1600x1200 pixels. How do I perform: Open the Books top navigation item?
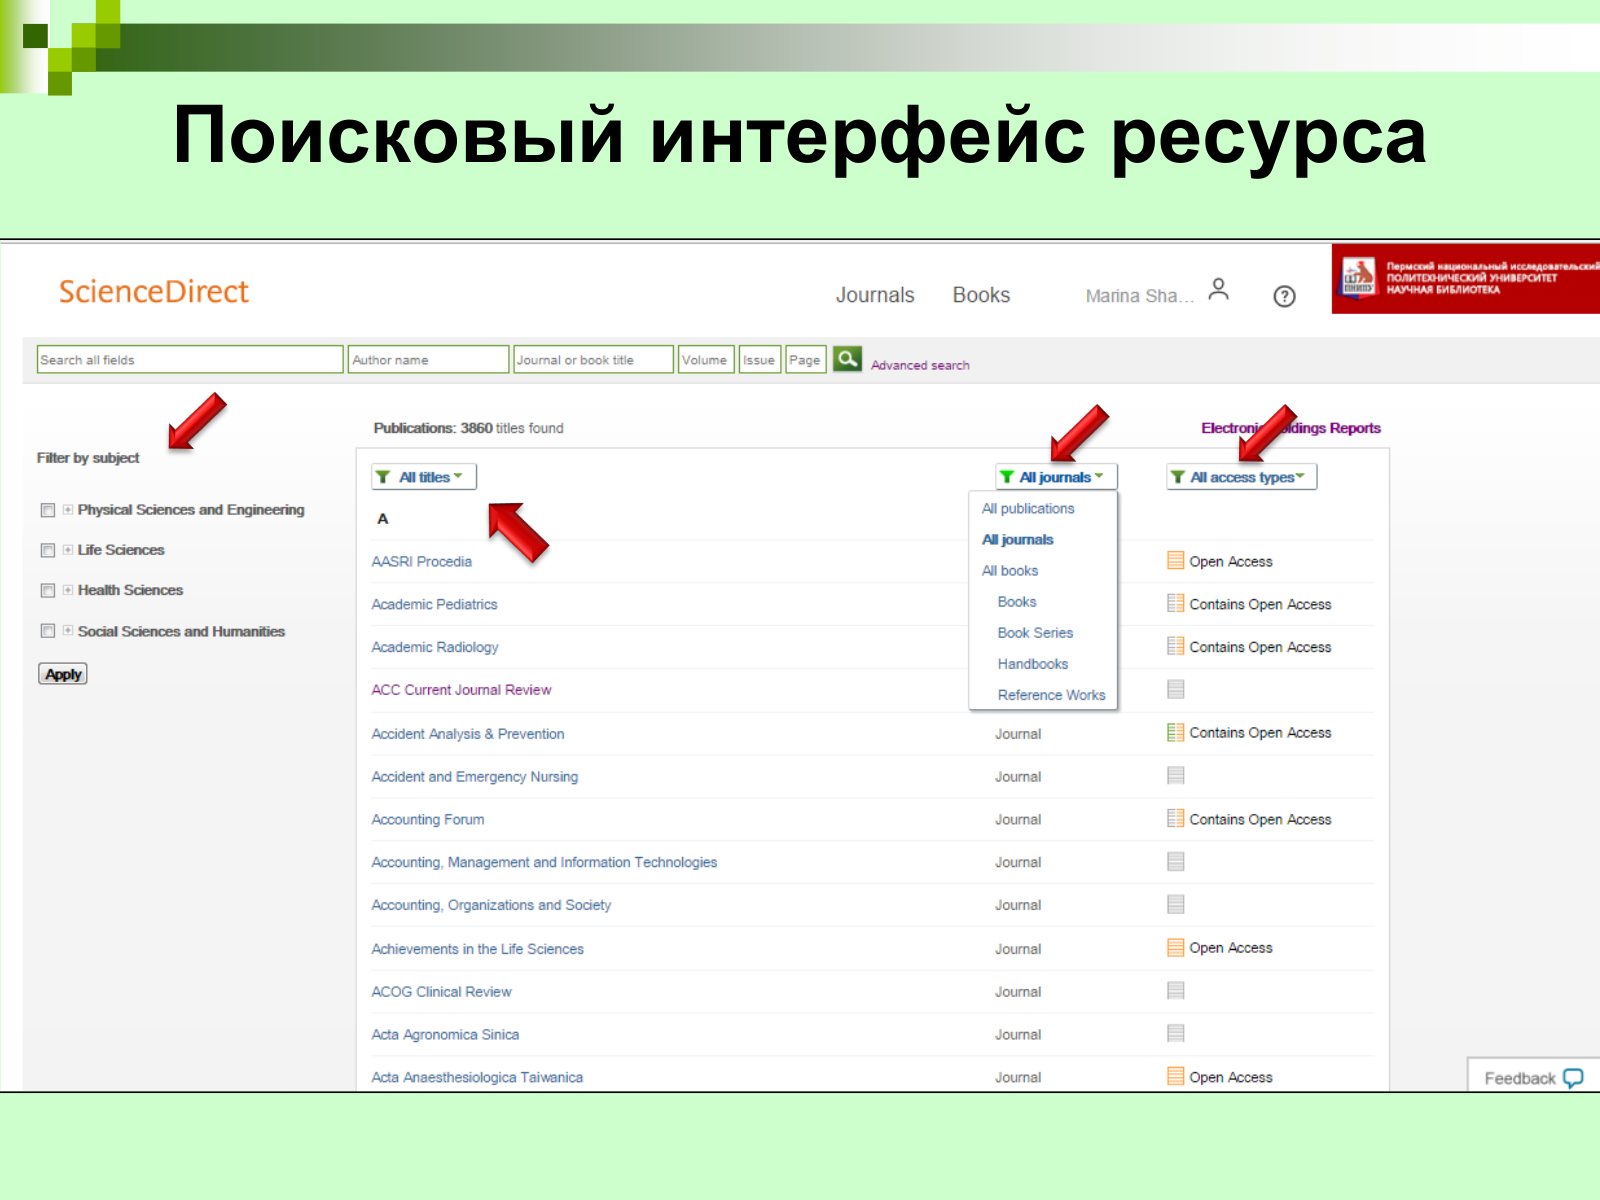coord(981,295)
